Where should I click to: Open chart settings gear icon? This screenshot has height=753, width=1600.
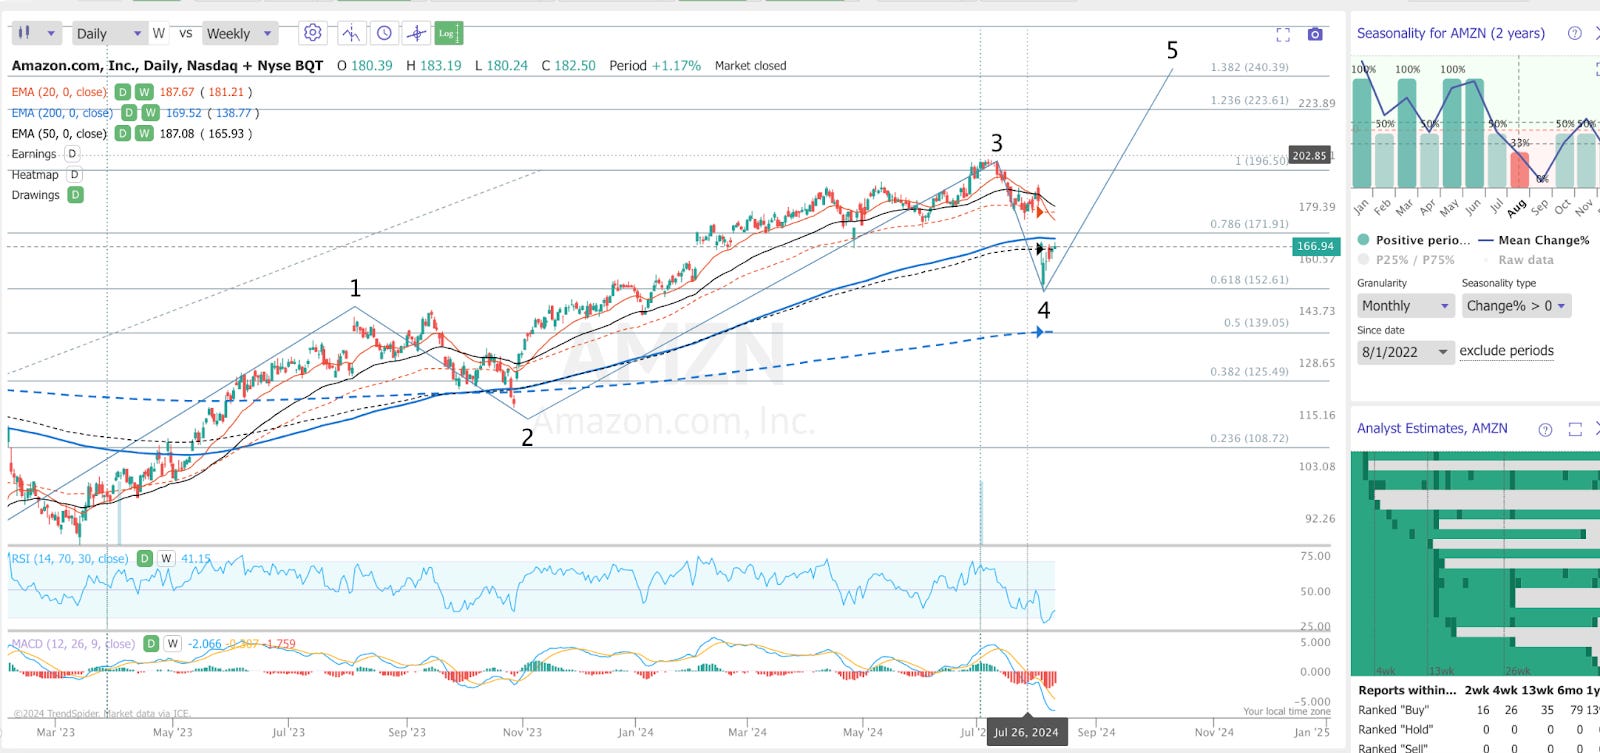[313, 33]
